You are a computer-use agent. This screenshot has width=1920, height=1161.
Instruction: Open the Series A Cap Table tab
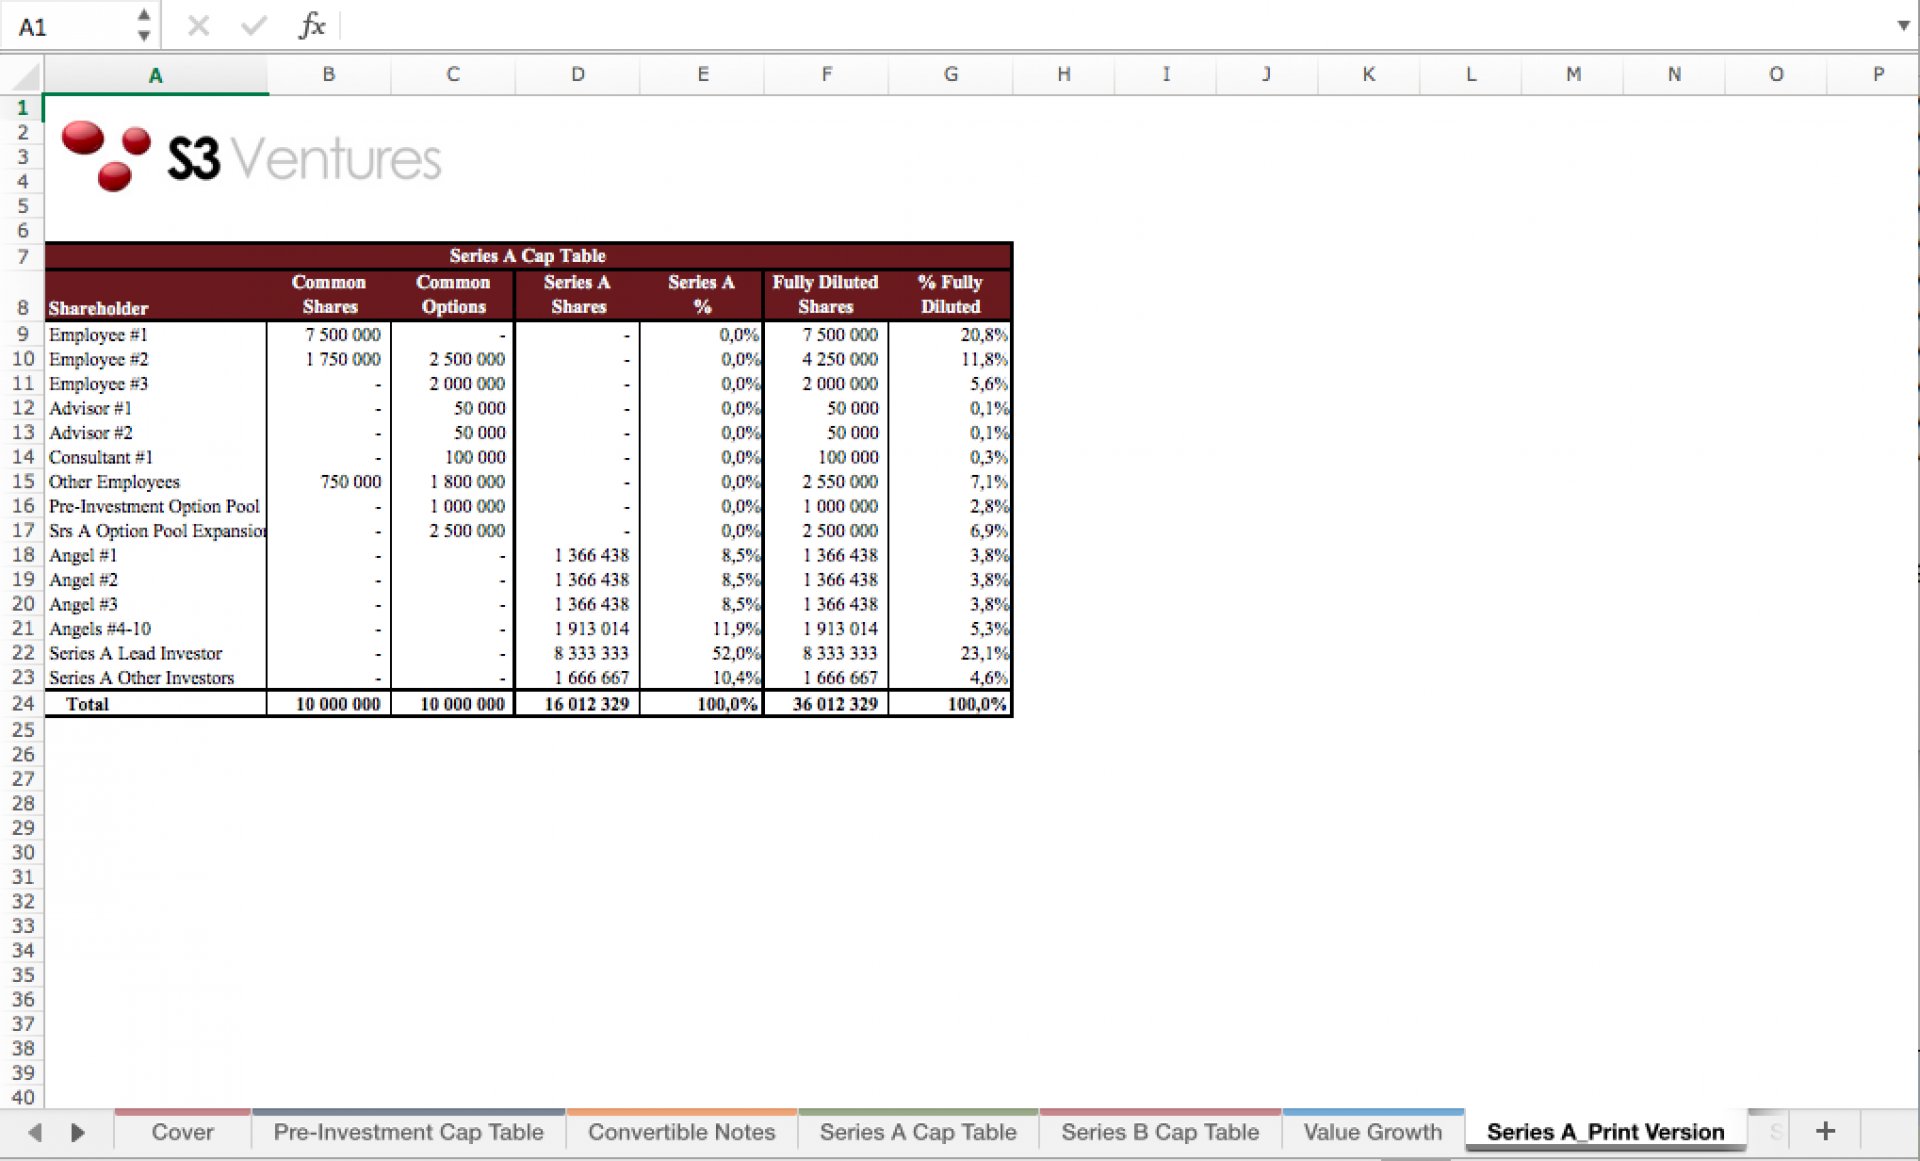[918, 1132]
